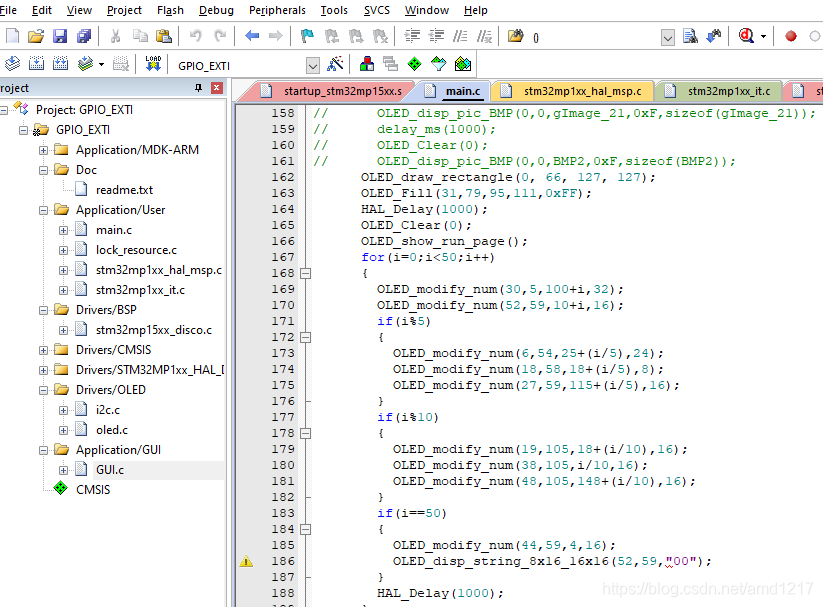Viewport: 823px width, 607px height.
Task: Select GUI.c in the project tree
Action: 110,470
